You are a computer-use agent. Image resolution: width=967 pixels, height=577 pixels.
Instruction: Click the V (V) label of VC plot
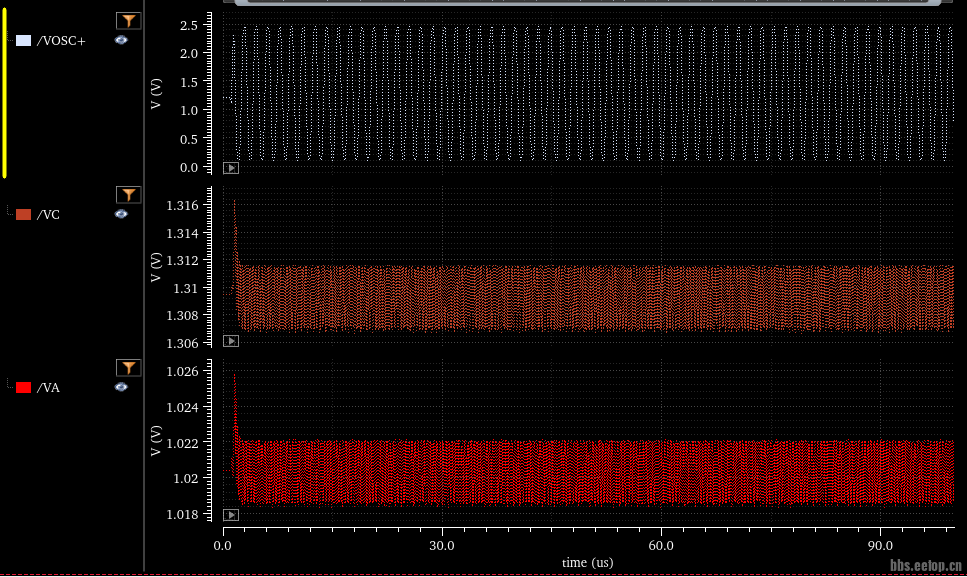[156, 267]
